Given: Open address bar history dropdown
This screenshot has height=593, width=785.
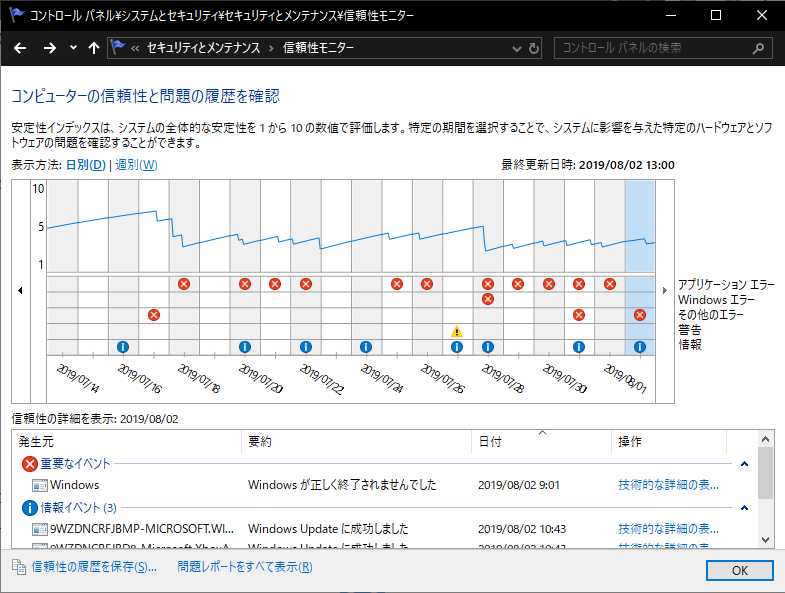Looking at the screenshot, I should coord(516,48).
